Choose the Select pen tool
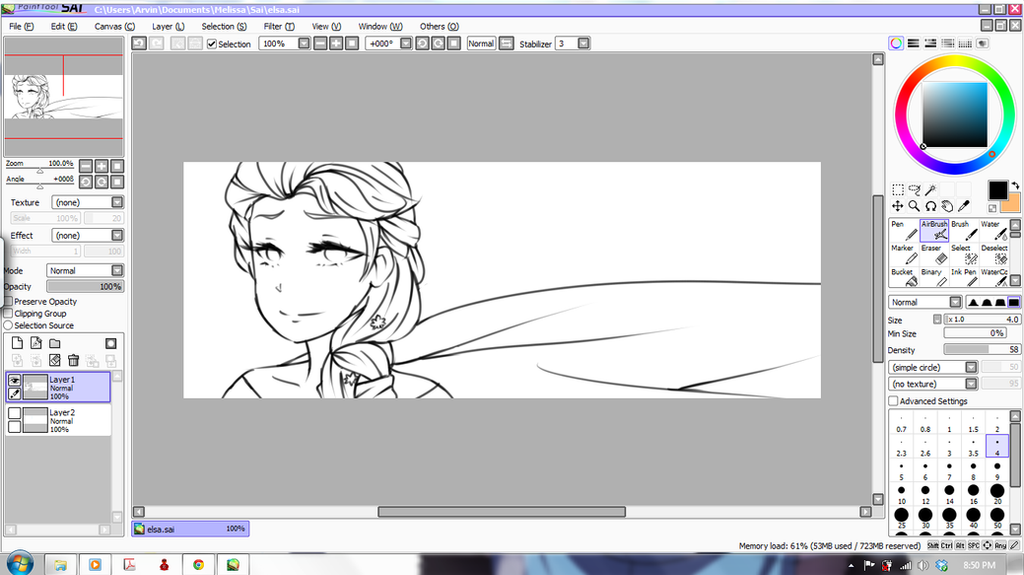The height and width of the screenshot is (575, 1024). tap(964, 255)
